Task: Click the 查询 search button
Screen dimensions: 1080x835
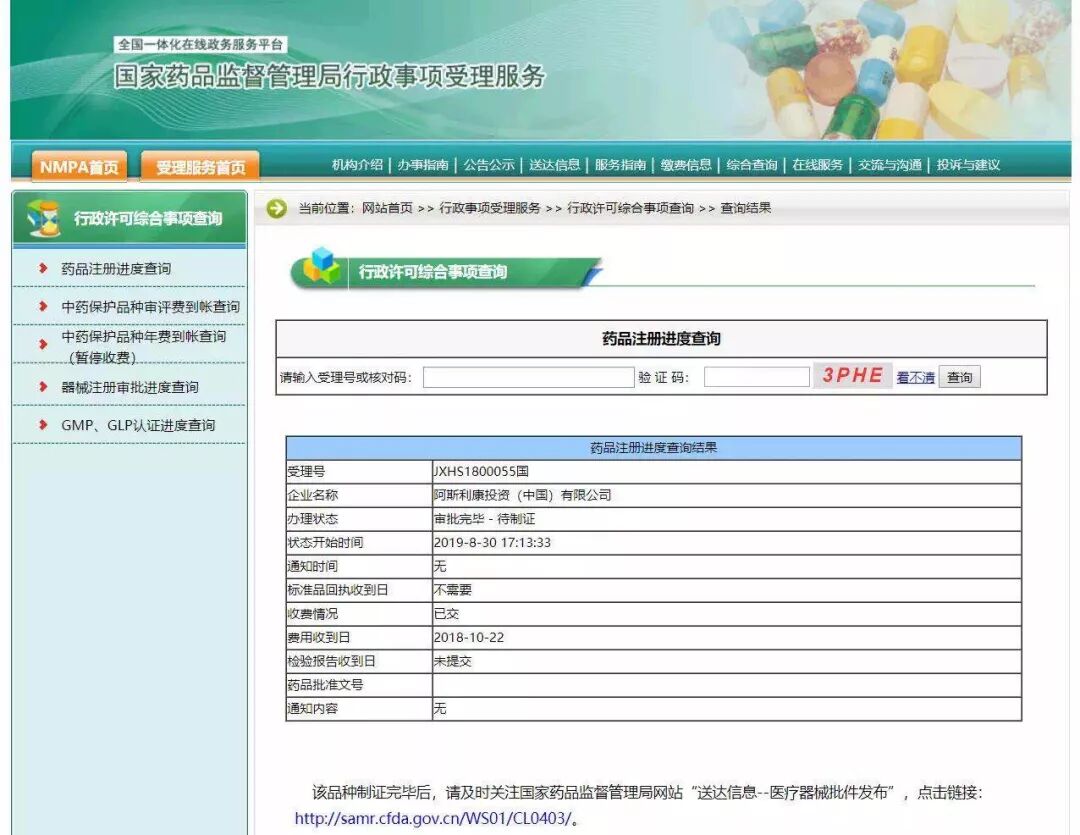Action: [959, 377]
